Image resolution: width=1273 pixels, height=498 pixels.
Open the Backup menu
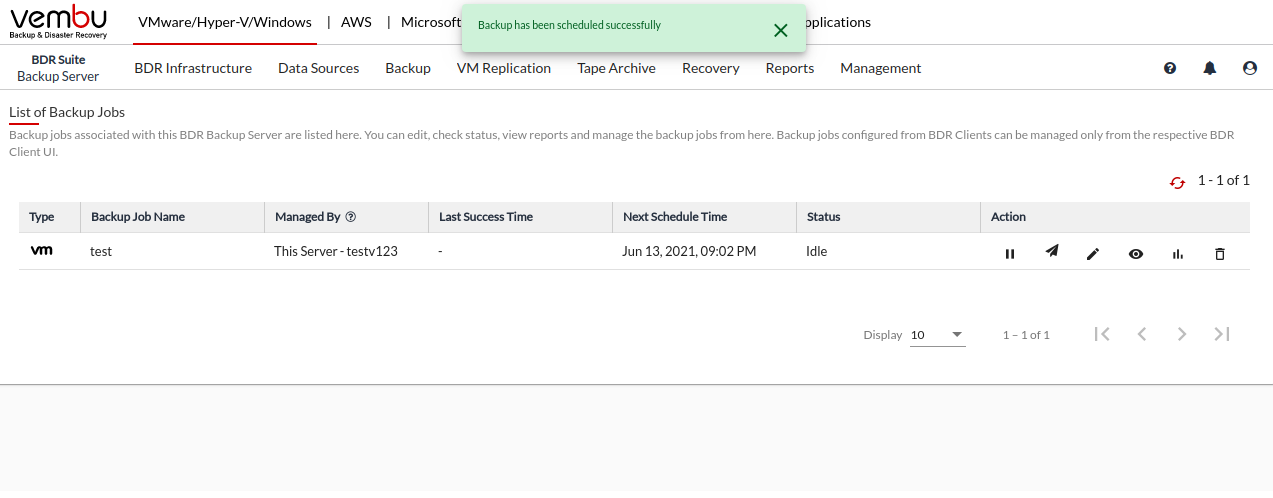[408, 68]
